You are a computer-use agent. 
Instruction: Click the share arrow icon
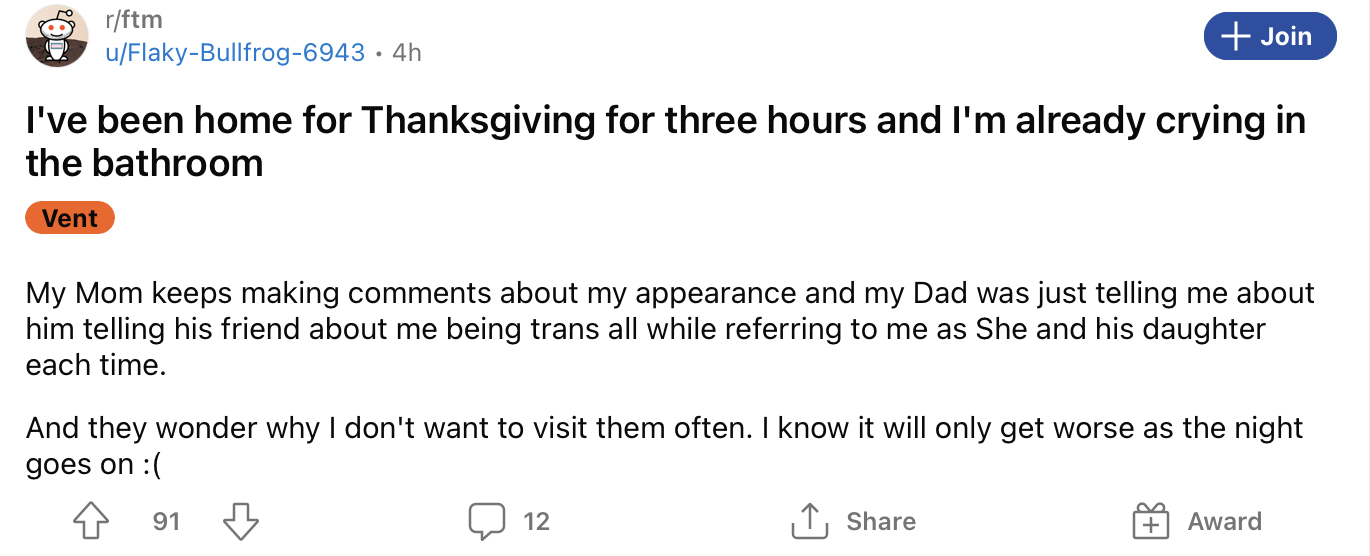pyautogui.click(x=807, y=521)
